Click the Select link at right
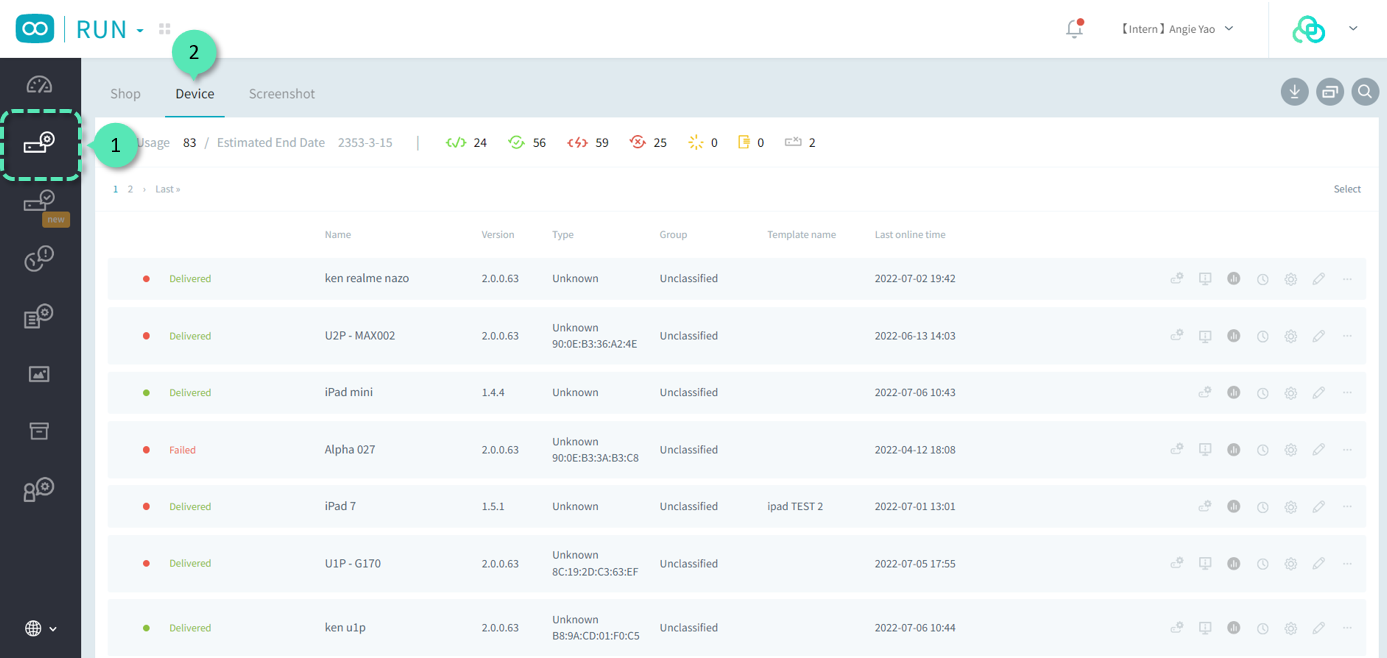The width and height of the screenshot is (1387, 658). 1347,189
